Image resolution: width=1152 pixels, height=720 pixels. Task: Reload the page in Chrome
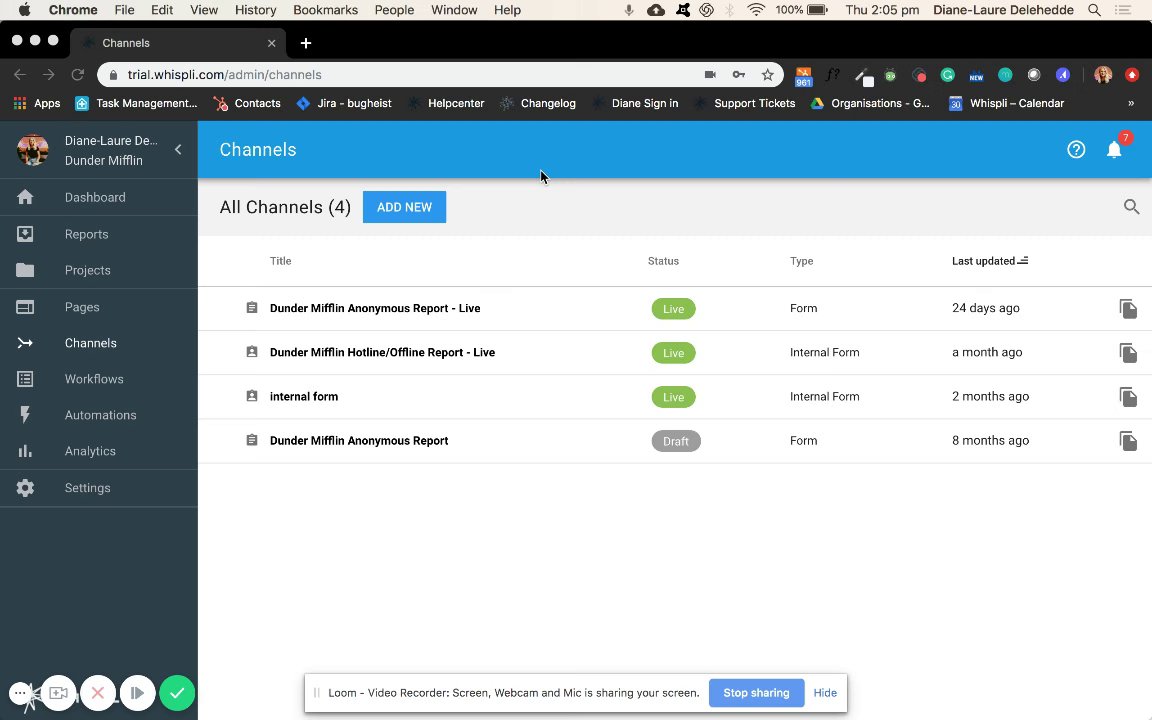[77, 74]
